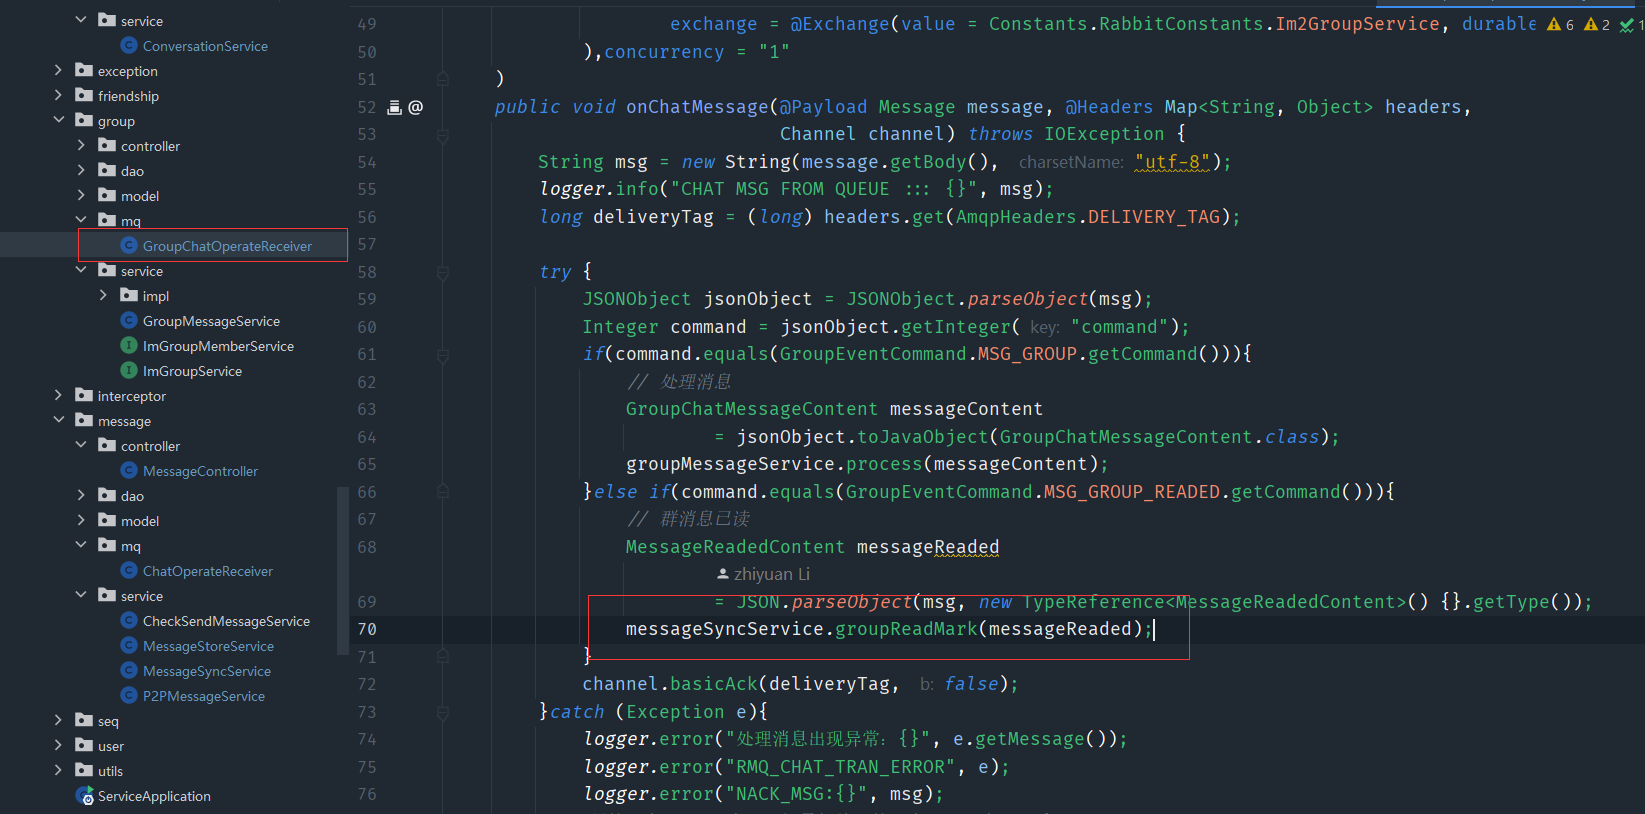Click Im2GroupService constant on line 49
The image size is (1645, 814).
pos(1357,24)
